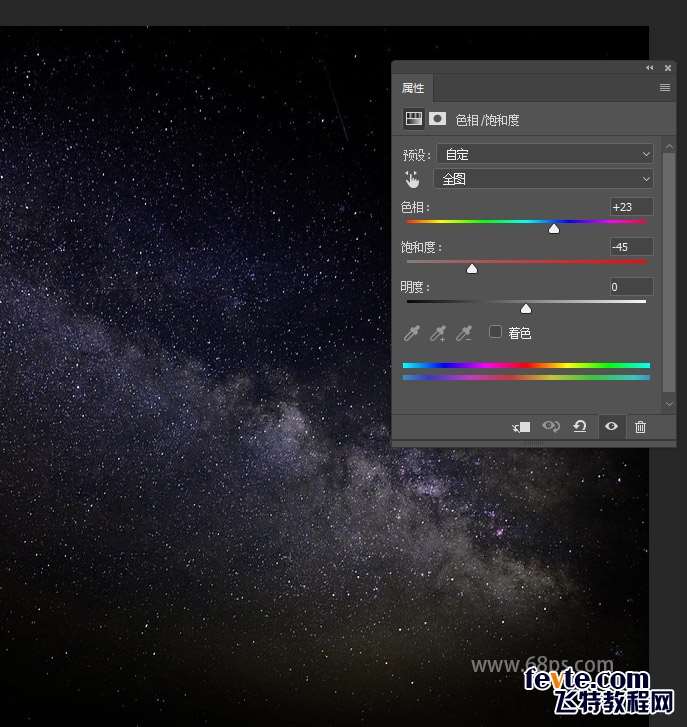
Task: Click the 色相/饱和度 title text
Action: pyautogui.click(x=487, y=120)
